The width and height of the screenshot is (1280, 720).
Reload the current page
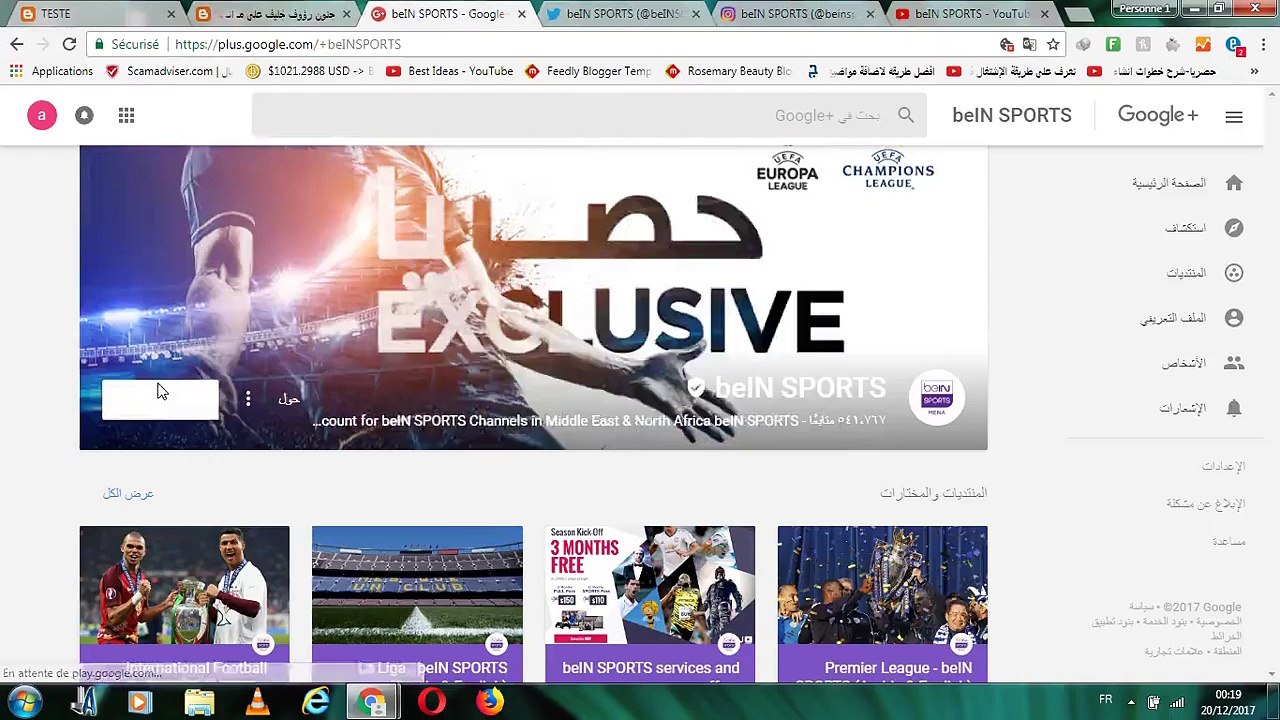(69, 44)
